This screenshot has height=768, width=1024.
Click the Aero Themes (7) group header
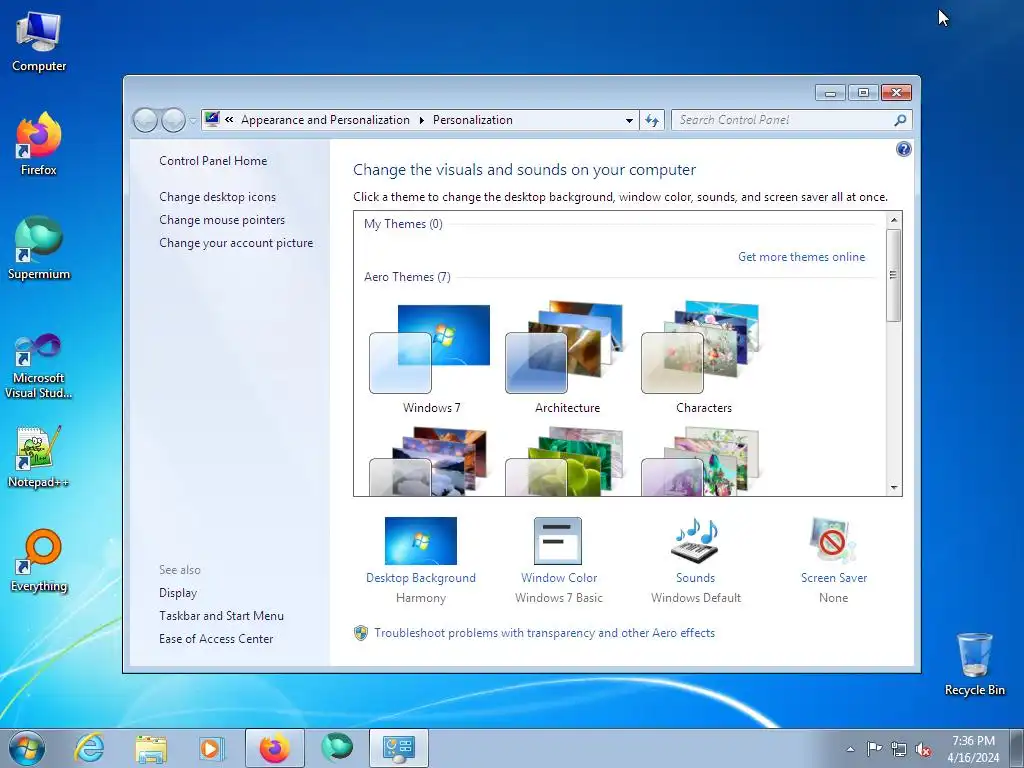[407, 277]
